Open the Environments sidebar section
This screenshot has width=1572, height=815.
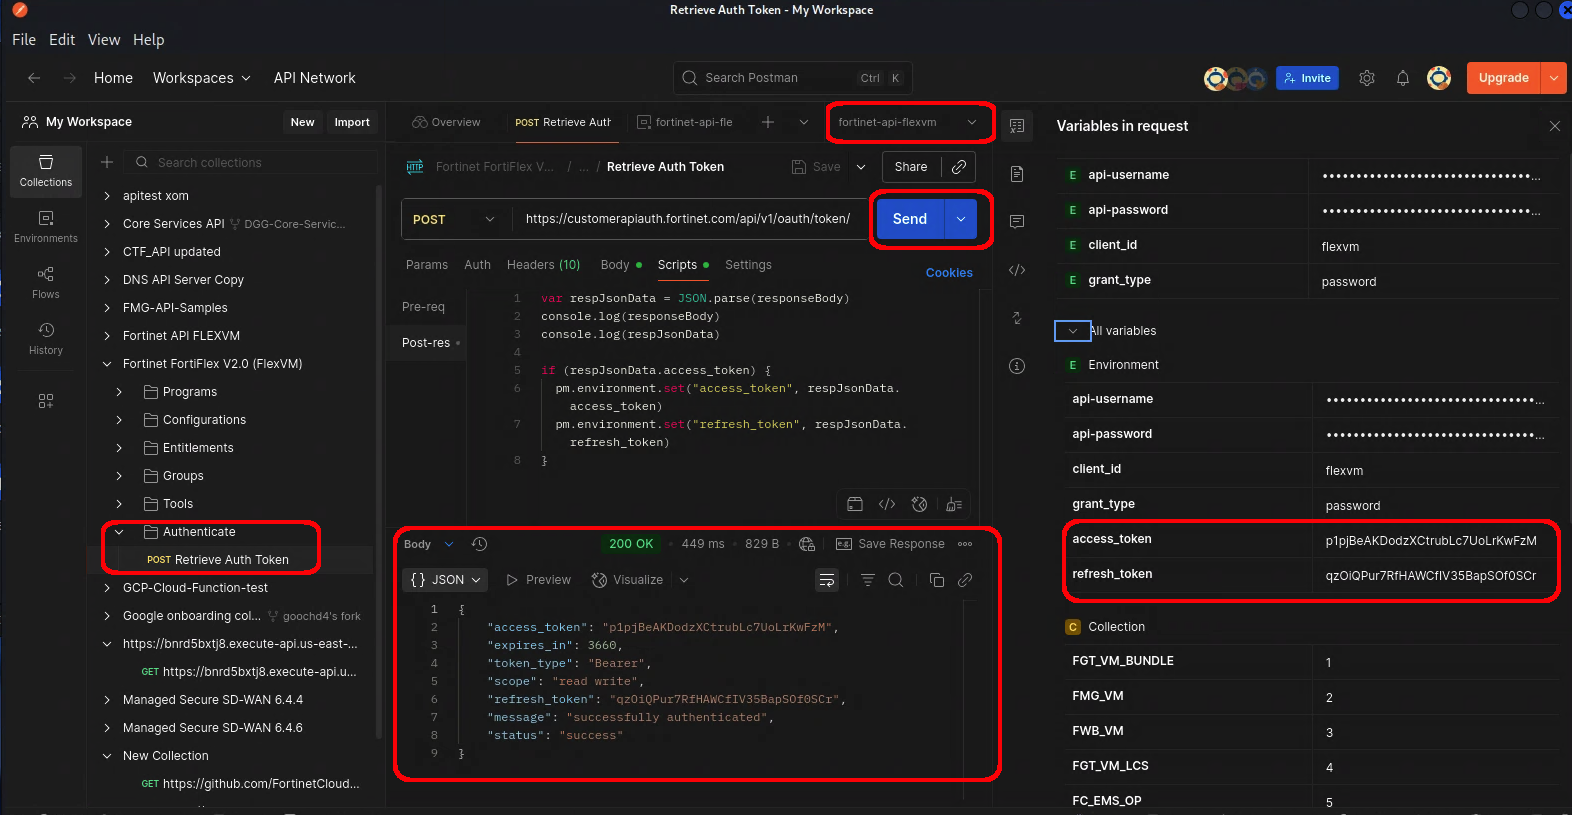46,227
